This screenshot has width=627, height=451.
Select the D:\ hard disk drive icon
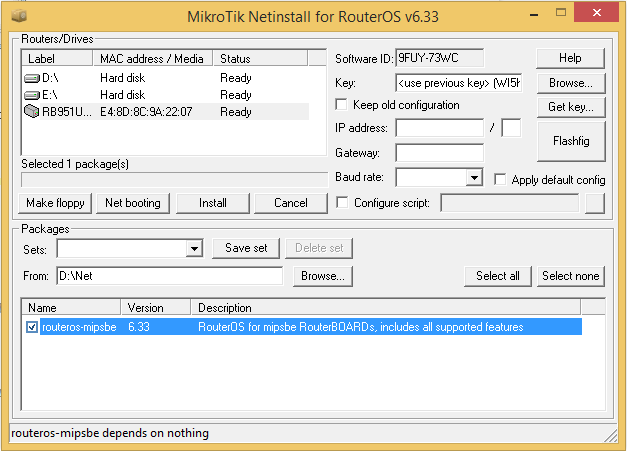(32, 78)
